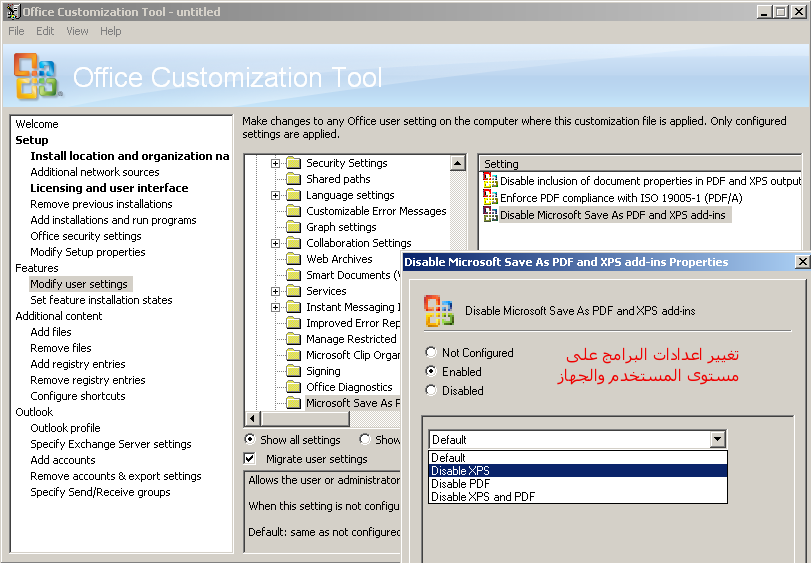Click the Graph settings folder icon
This screenshot has width=811, height=563.
(294, 227)
